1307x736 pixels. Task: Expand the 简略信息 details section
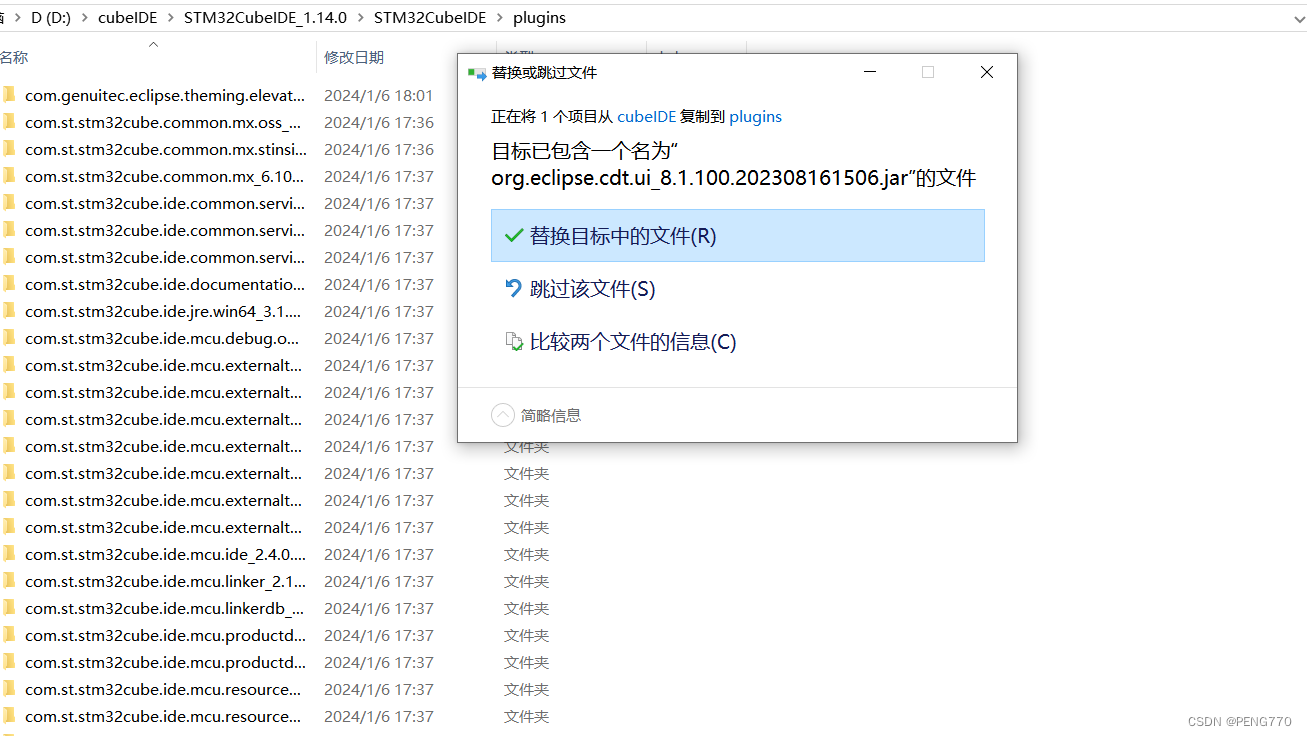click(x=503, y=414)
